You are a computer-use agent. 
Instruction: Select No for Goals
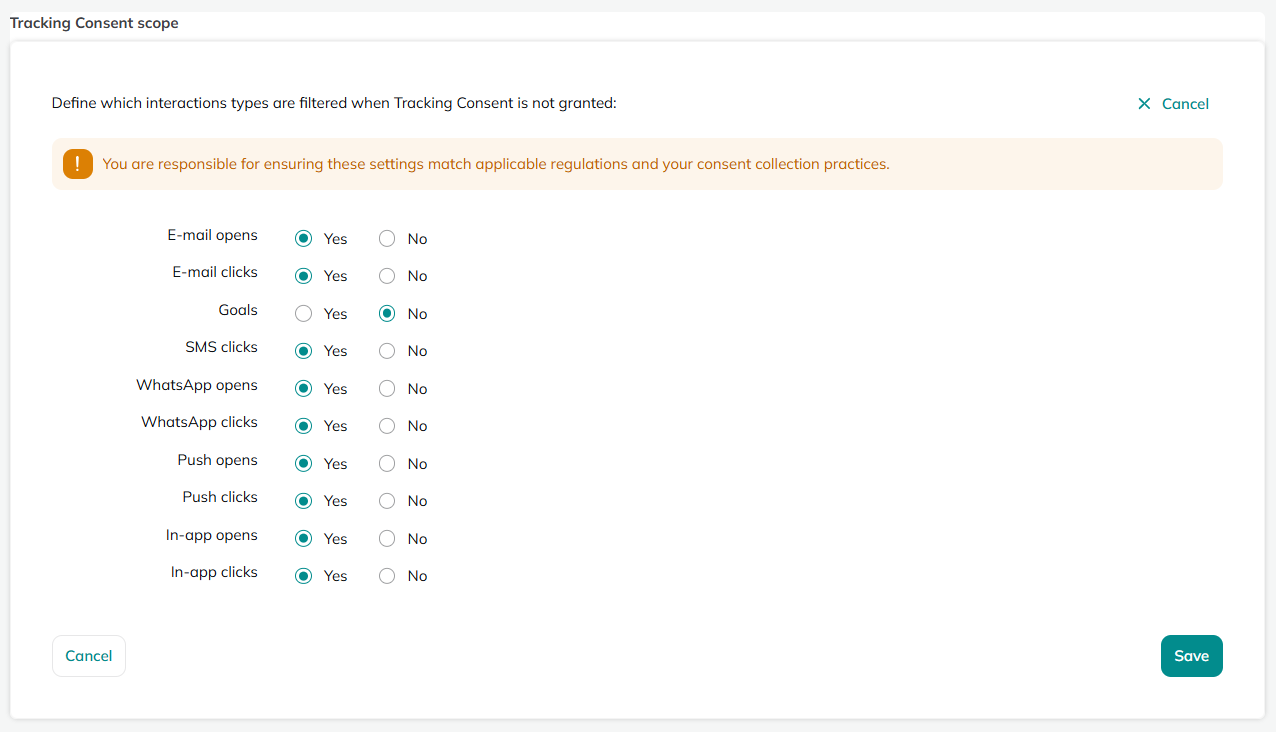[x=387, y=313]
